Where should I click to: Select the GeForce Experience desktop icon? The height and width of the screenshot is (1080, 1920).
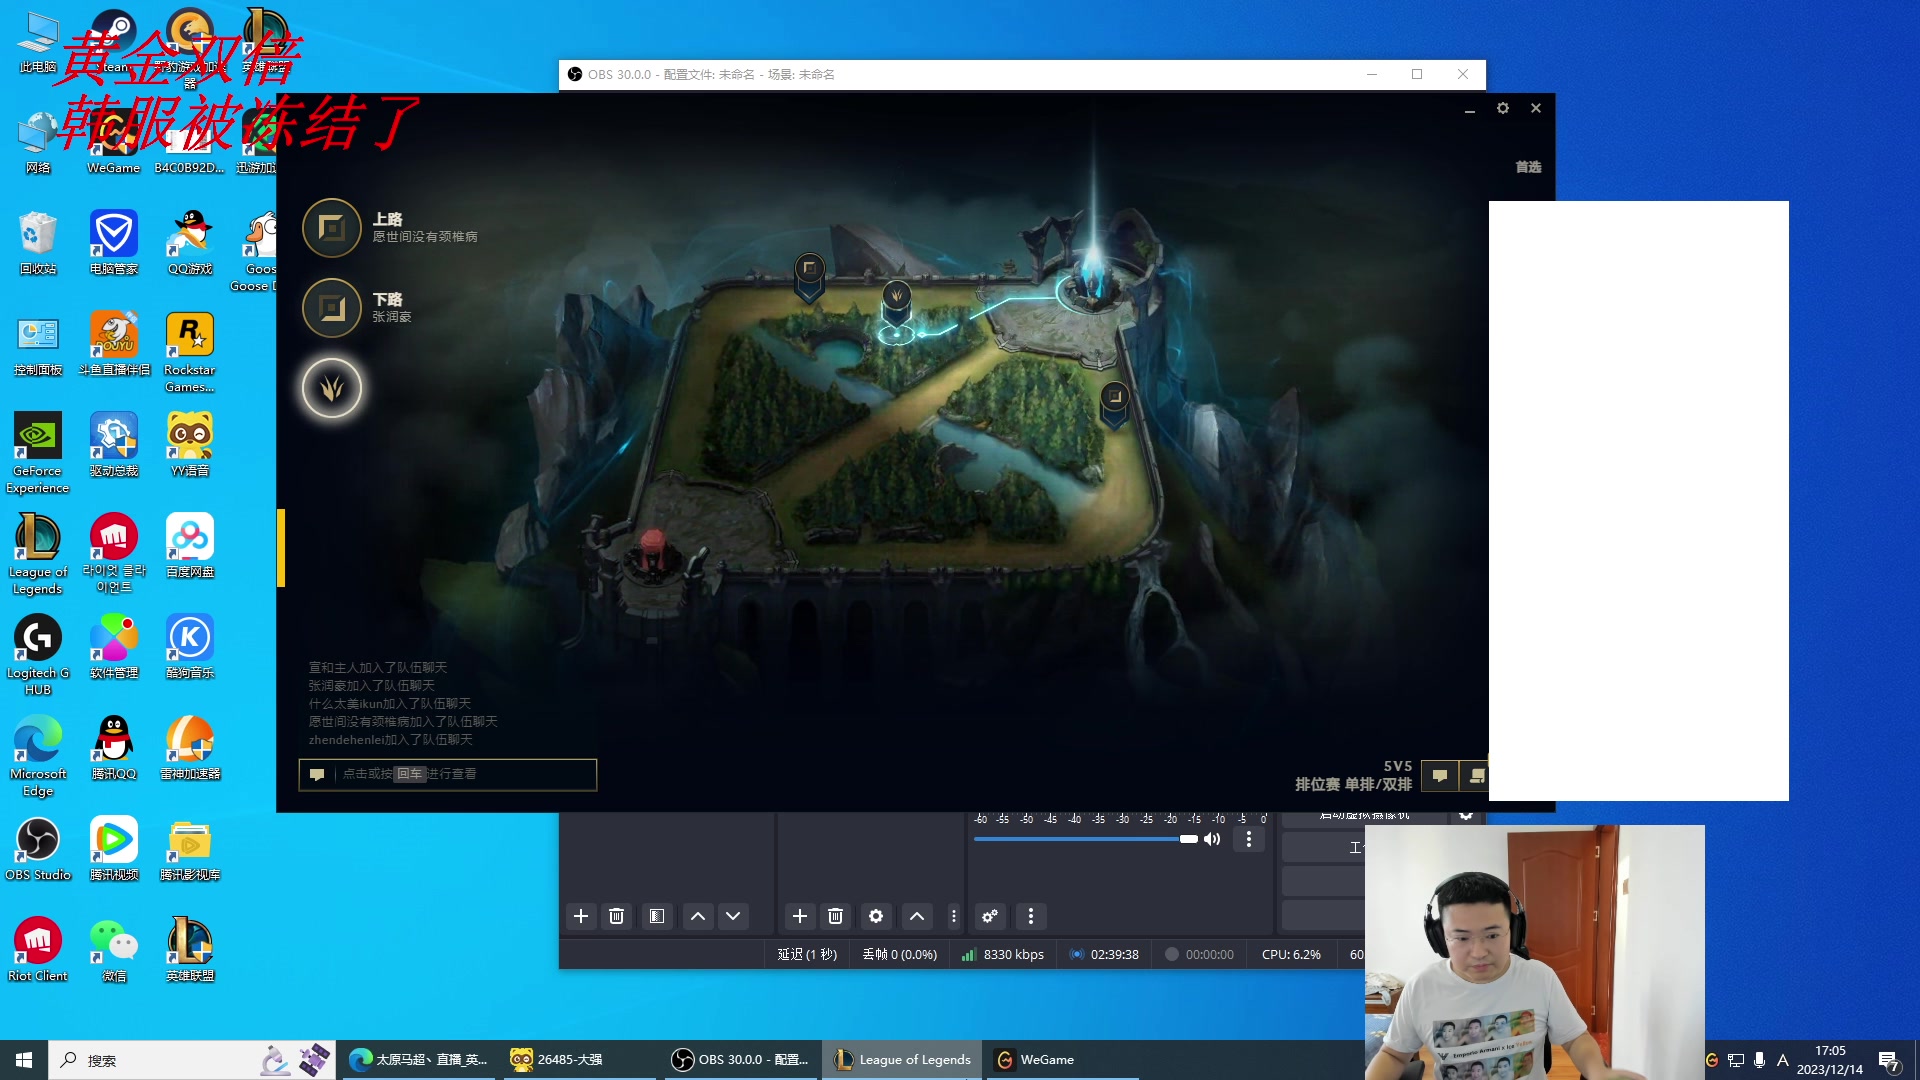pyautogui.click(x=38, y=453)
